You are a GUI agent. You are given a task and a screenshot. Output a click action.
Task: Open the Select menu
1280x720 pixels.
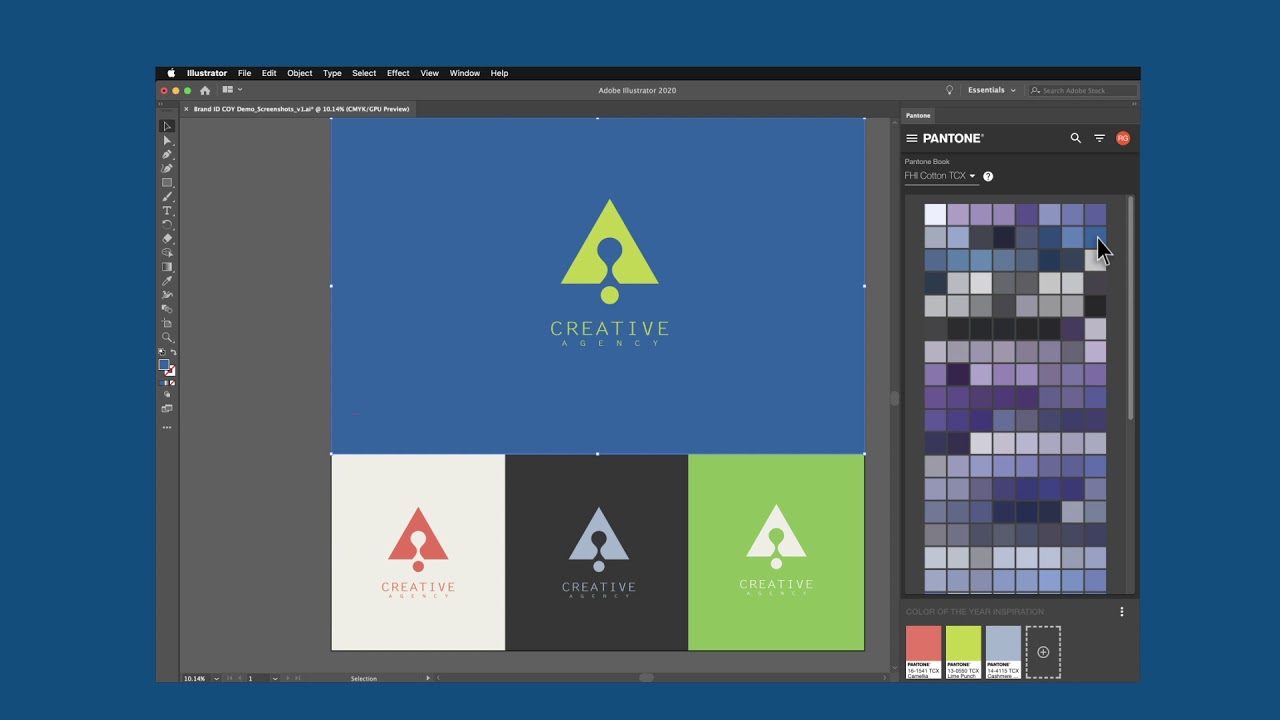[x=364, y=73]
